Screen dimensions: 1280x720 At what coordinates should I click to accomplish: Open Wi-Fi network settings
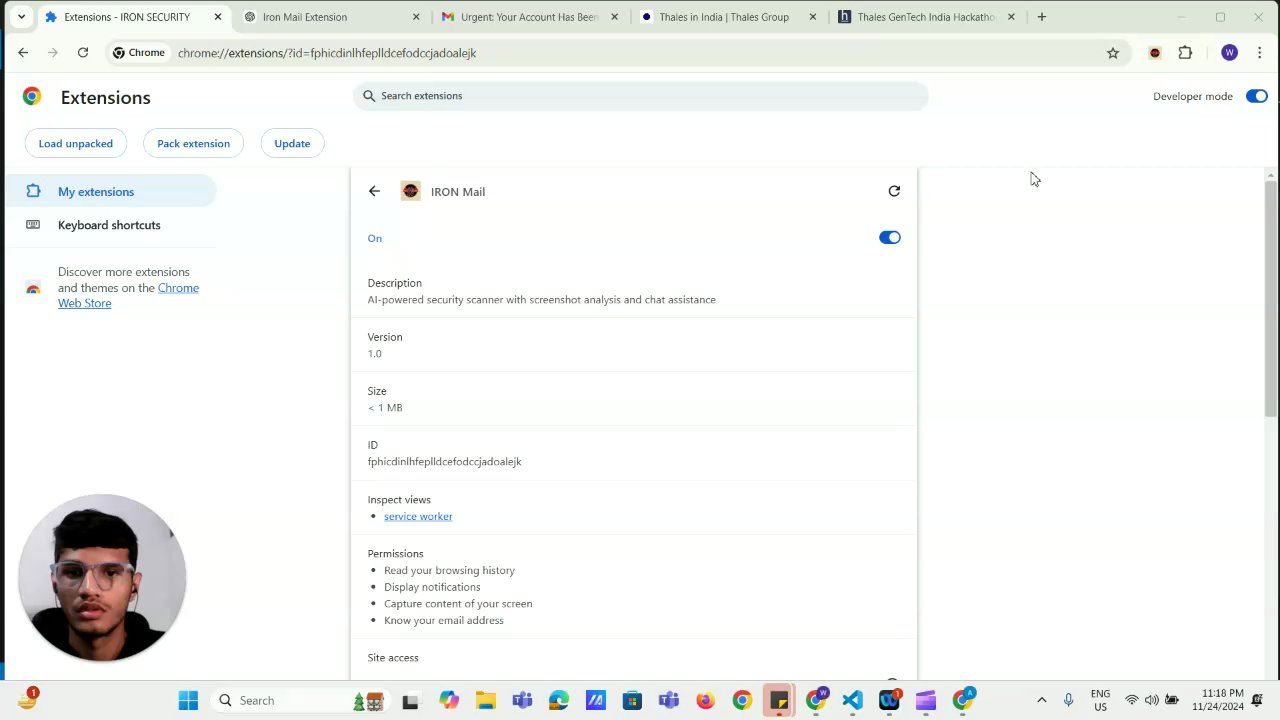point(1132,700)
